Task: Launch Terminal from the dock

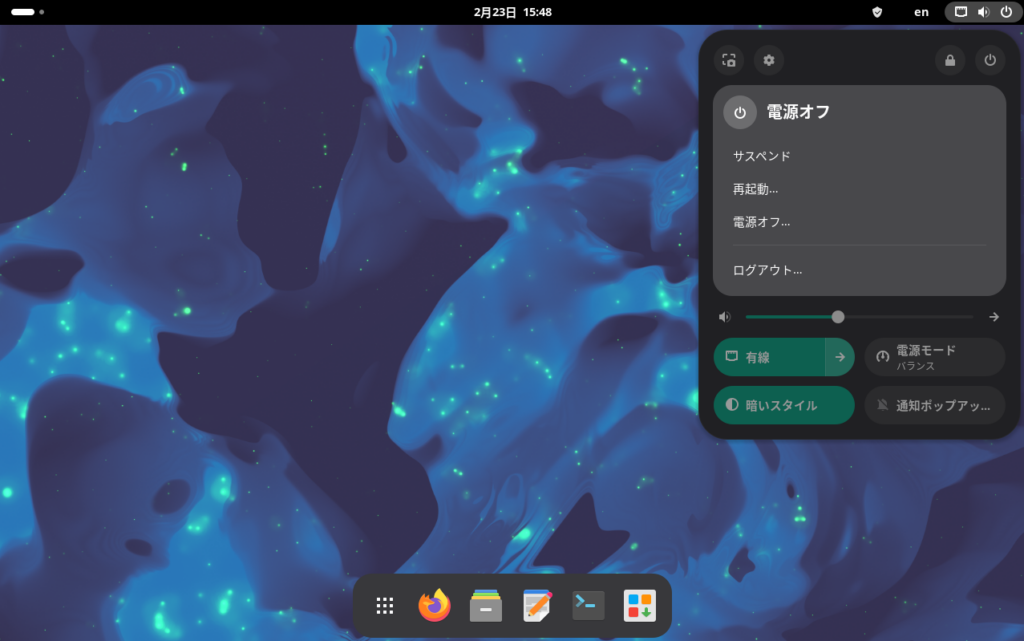Action: (x=588, y=605)
